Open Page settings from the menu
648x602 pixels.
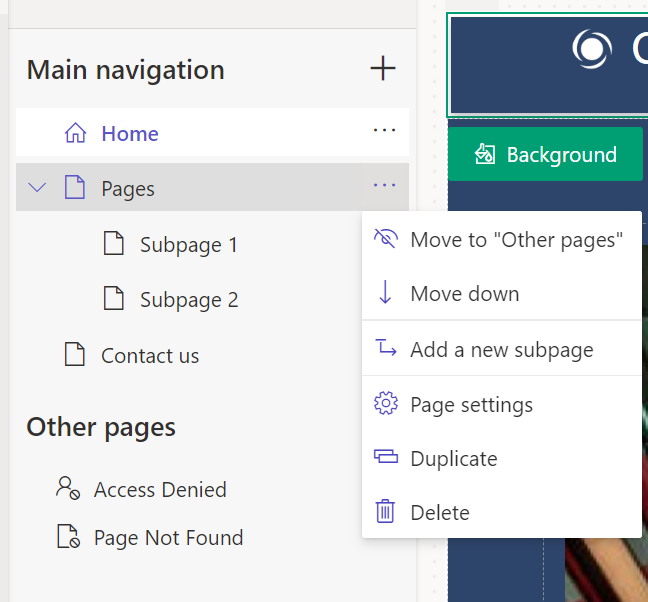pyautogui.click(x=502, y=405)
